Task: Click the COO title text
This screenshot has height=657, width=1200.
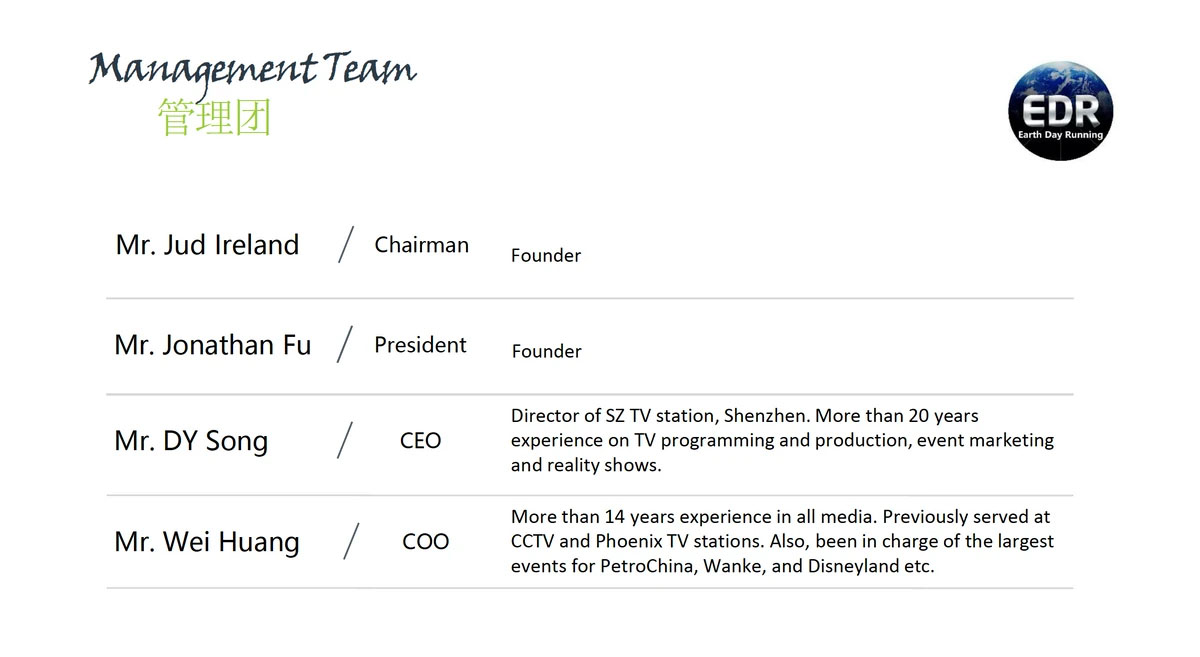Action: click(x=425, y=542)
